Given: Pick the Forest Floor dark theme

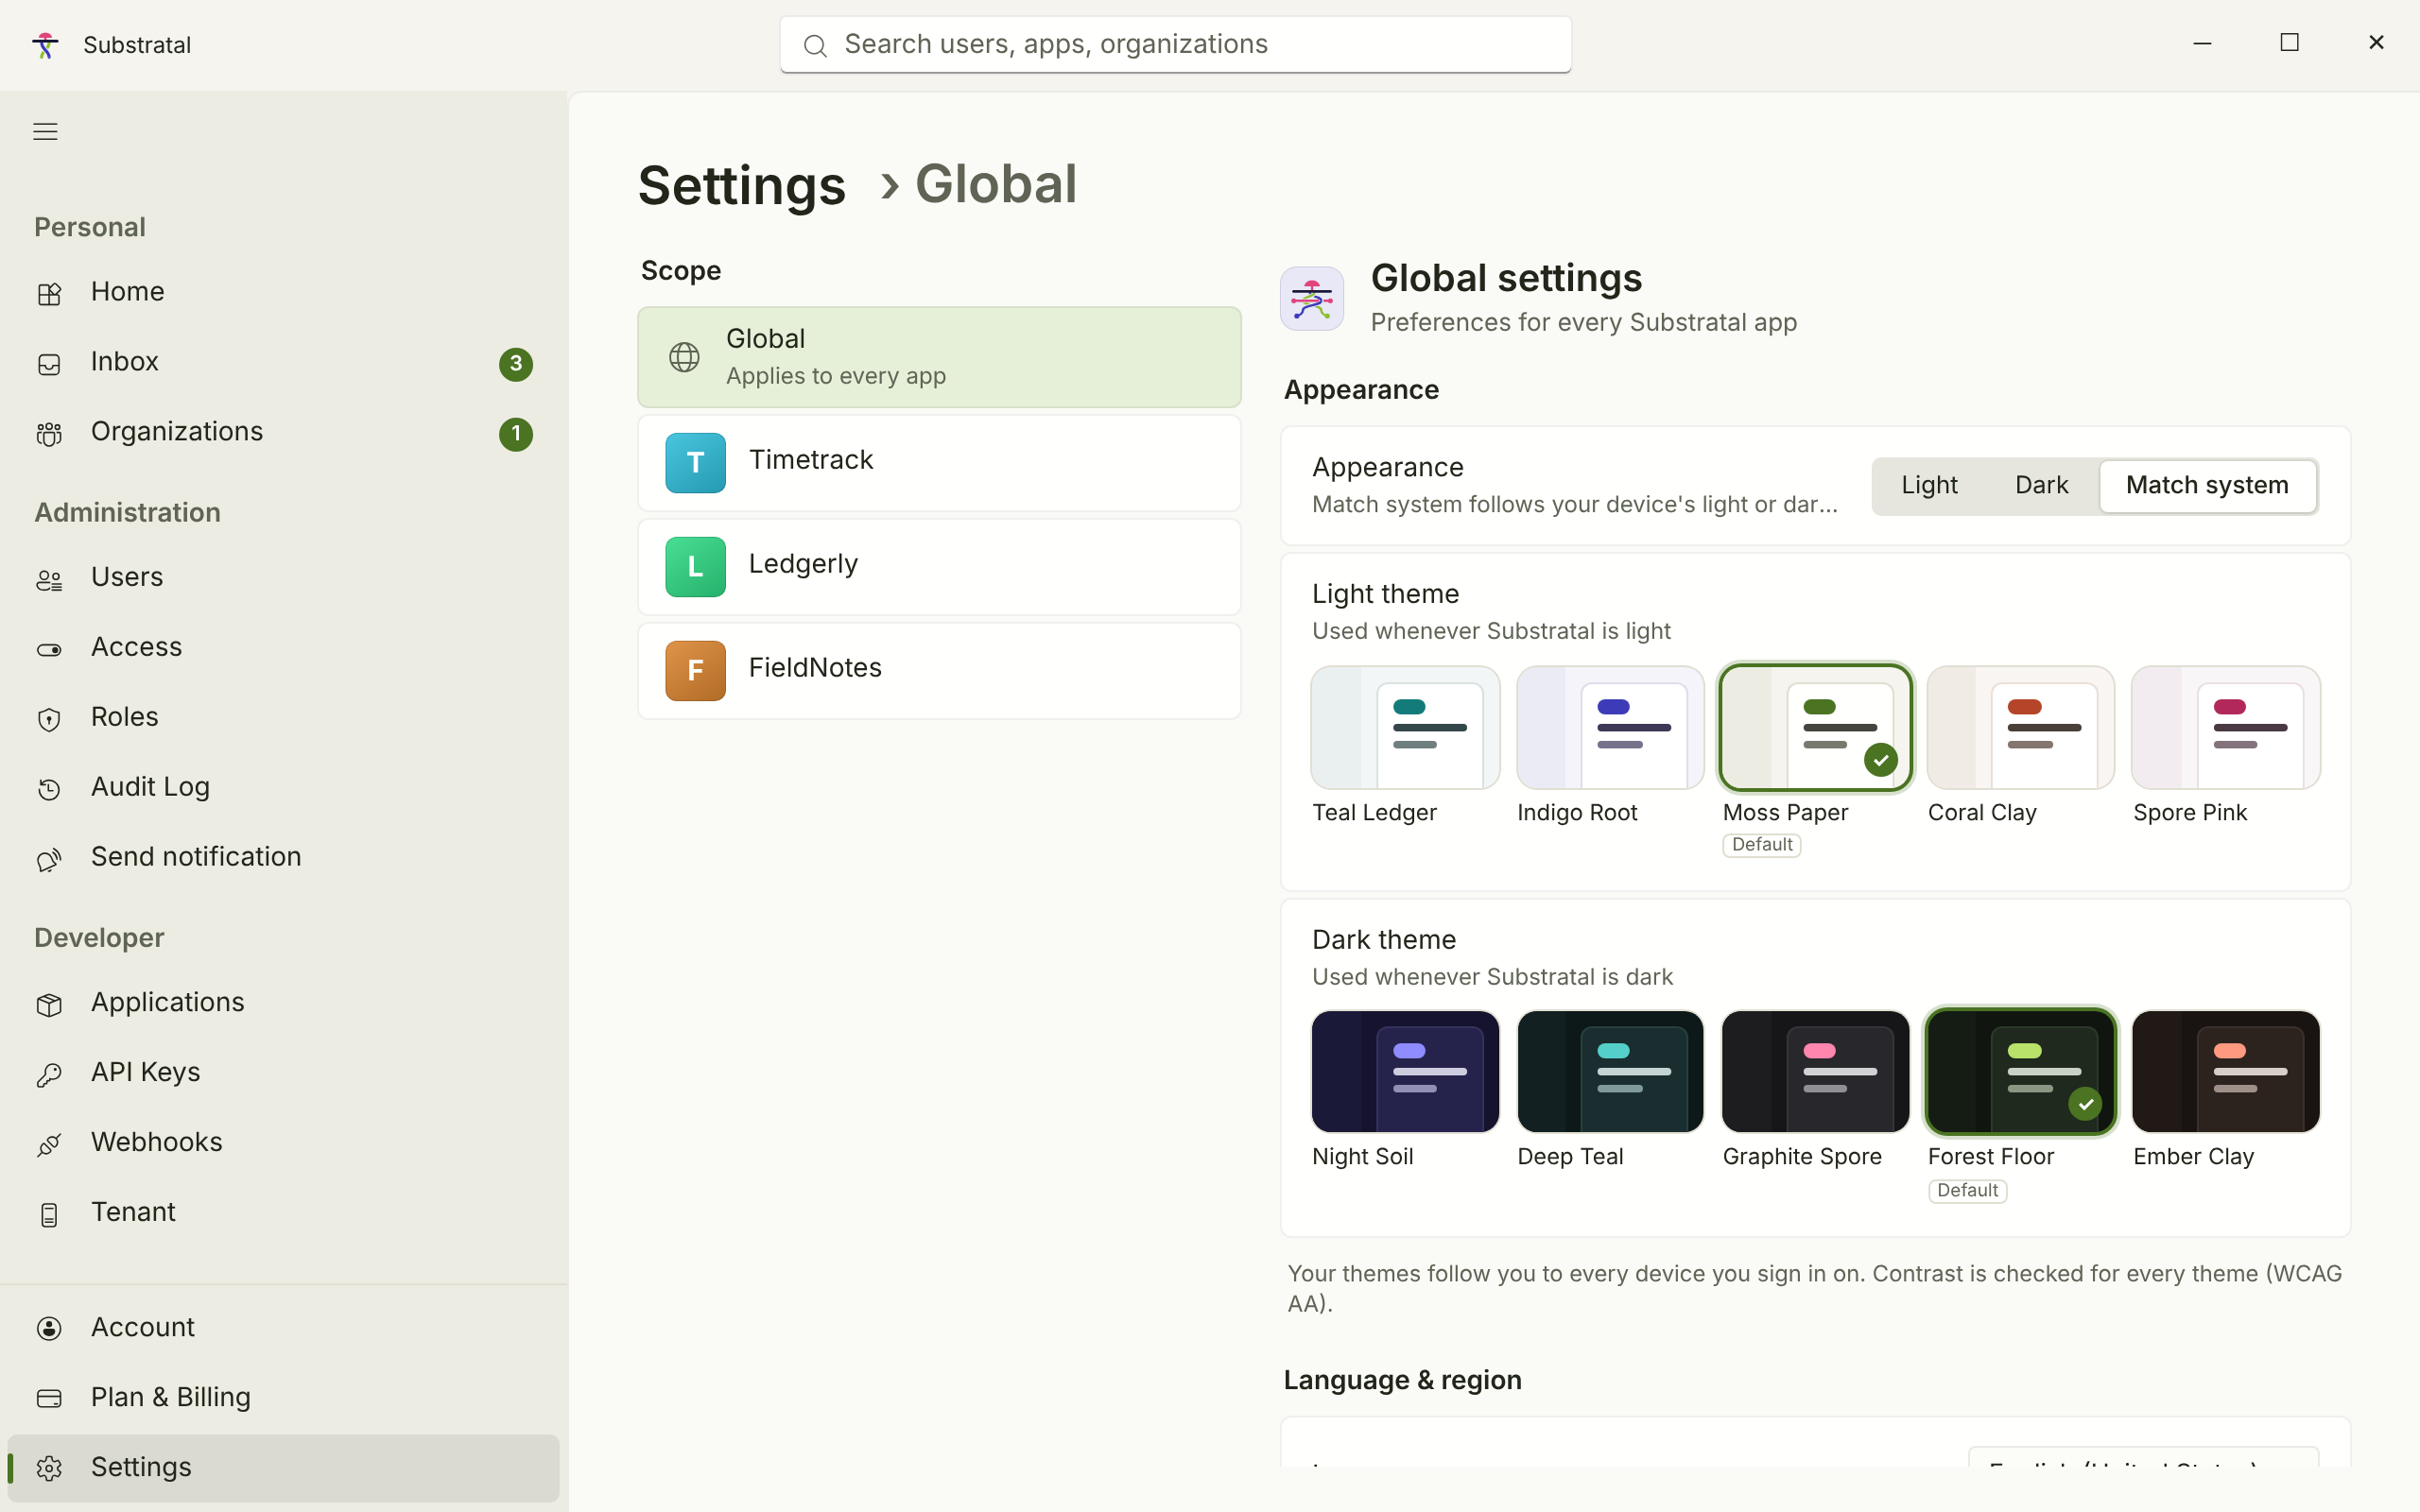Looking at the screenshot, I should pyautogui.click(x=2020, y=1071).
